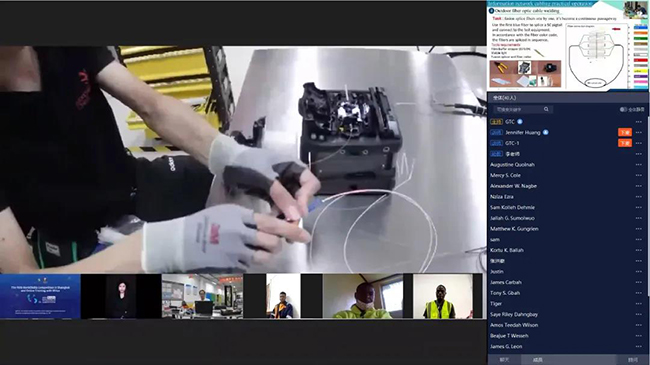Click the orange button on Jennifer Huang's row
Viewport: 650px width, 365px height.
pos(625,132)
